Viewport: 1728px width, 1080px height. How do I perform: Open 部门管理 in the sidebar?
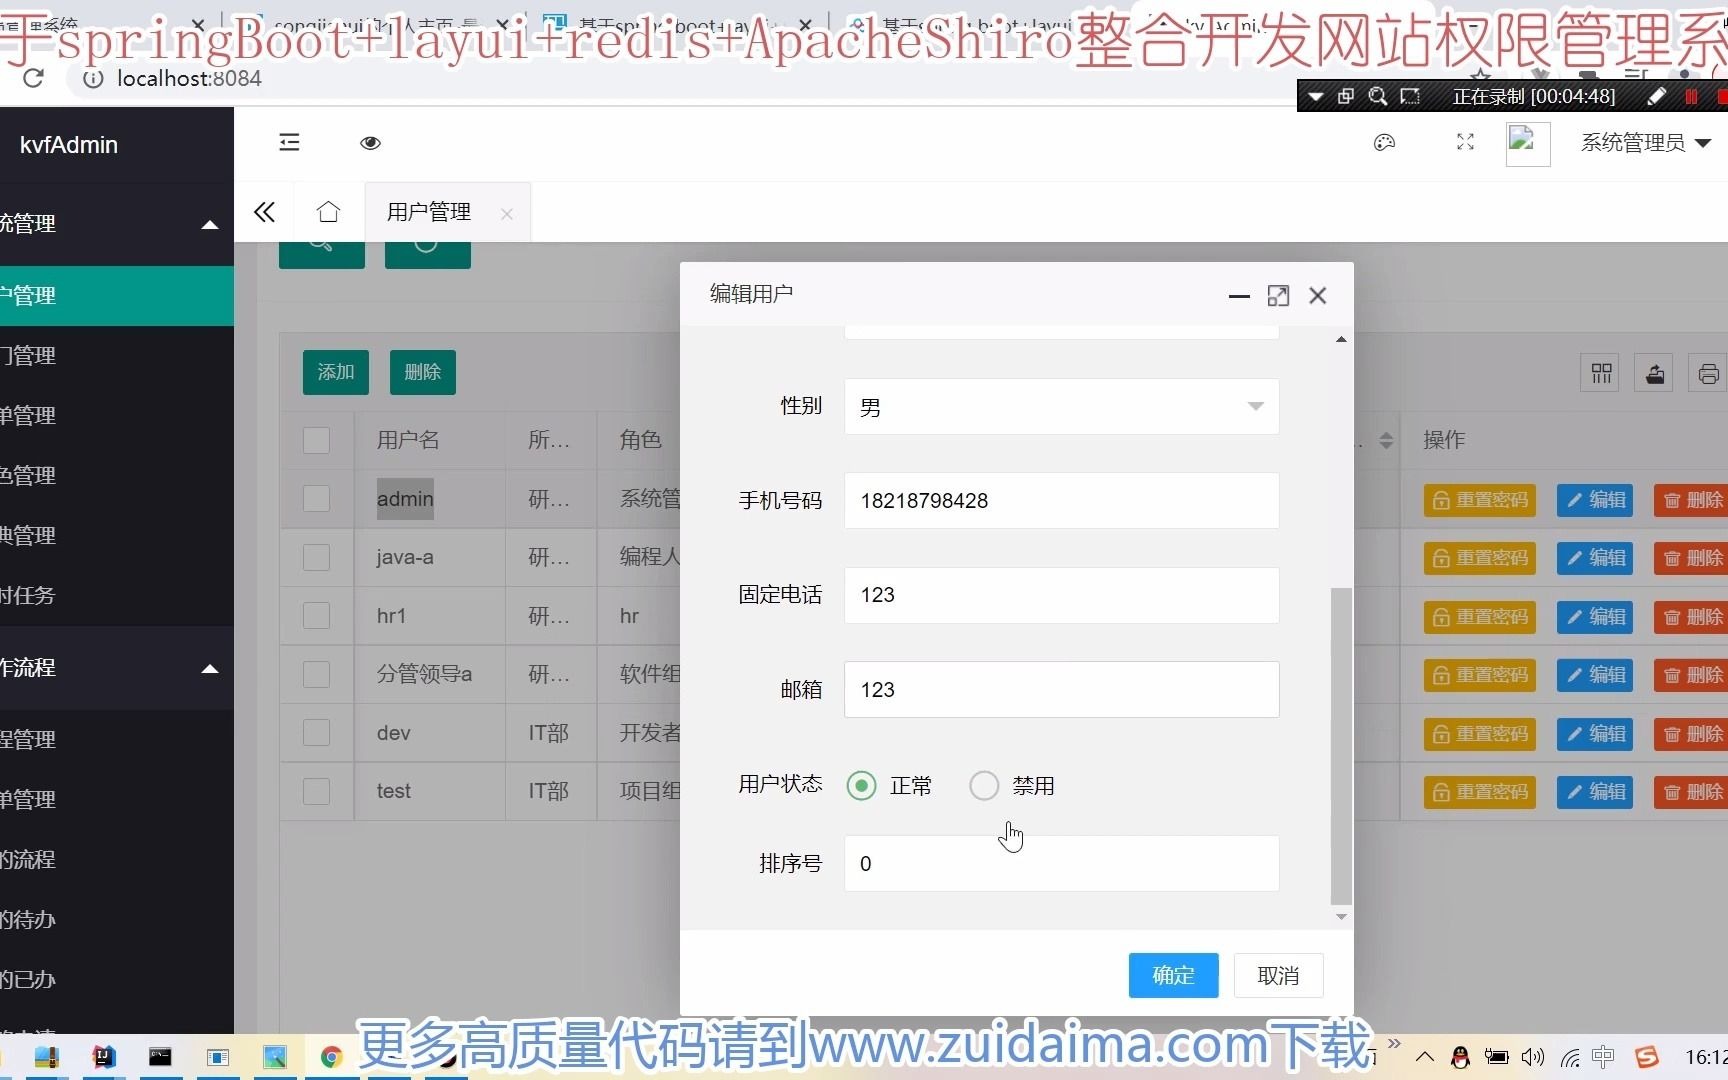pos(117,356)
